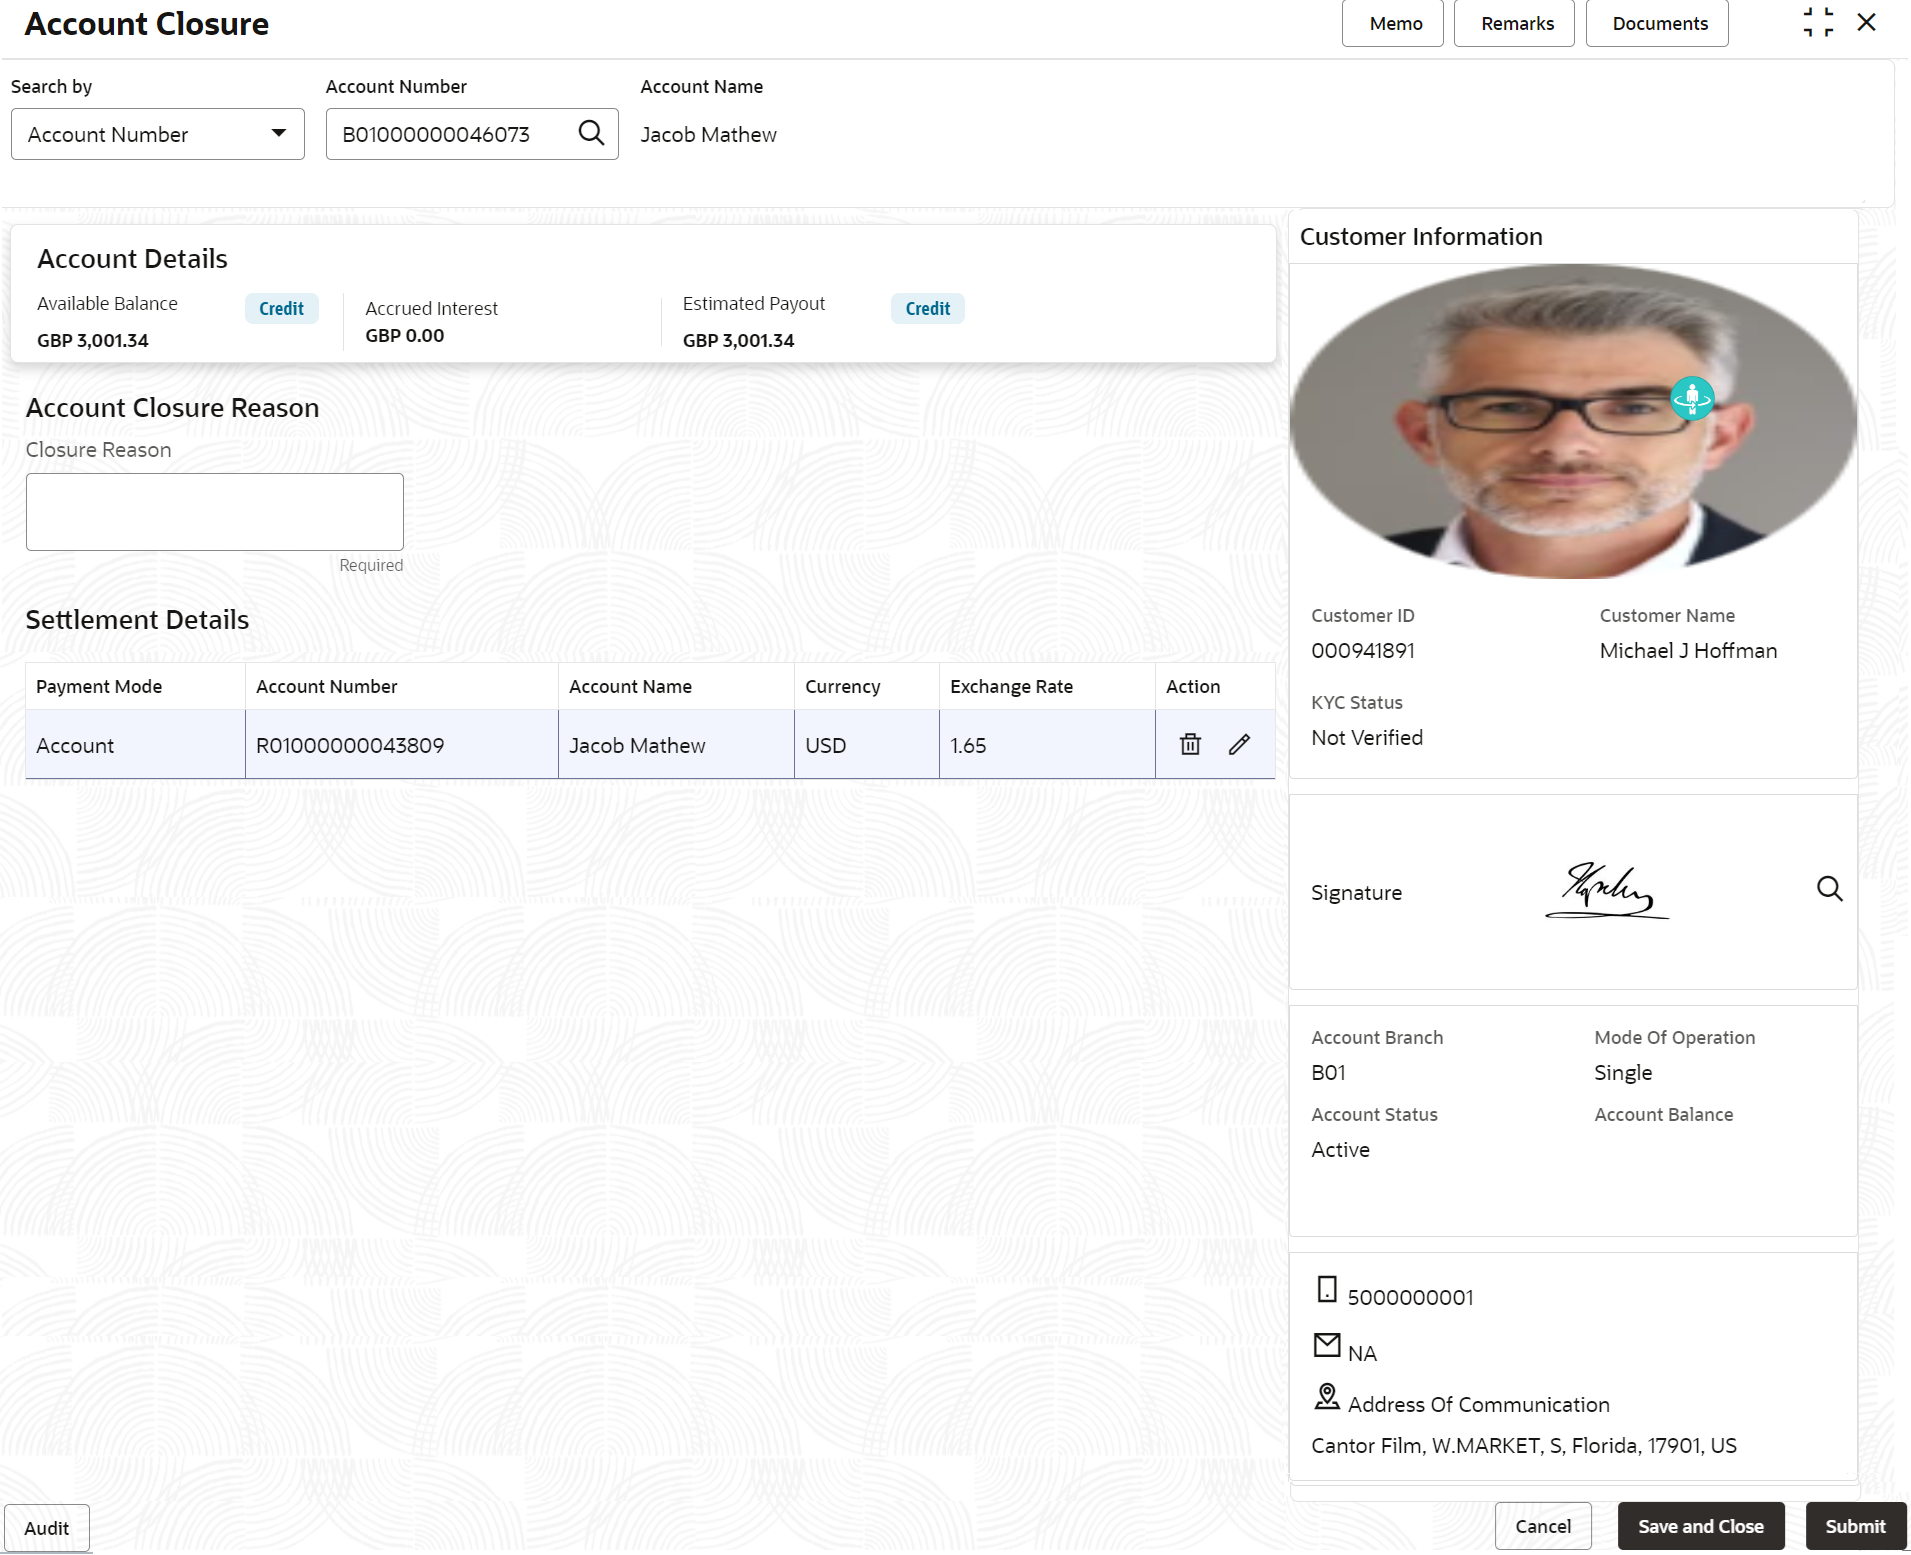Open the Remarks panel
Viewport: 1911px width, 1555px height.
1515,23
